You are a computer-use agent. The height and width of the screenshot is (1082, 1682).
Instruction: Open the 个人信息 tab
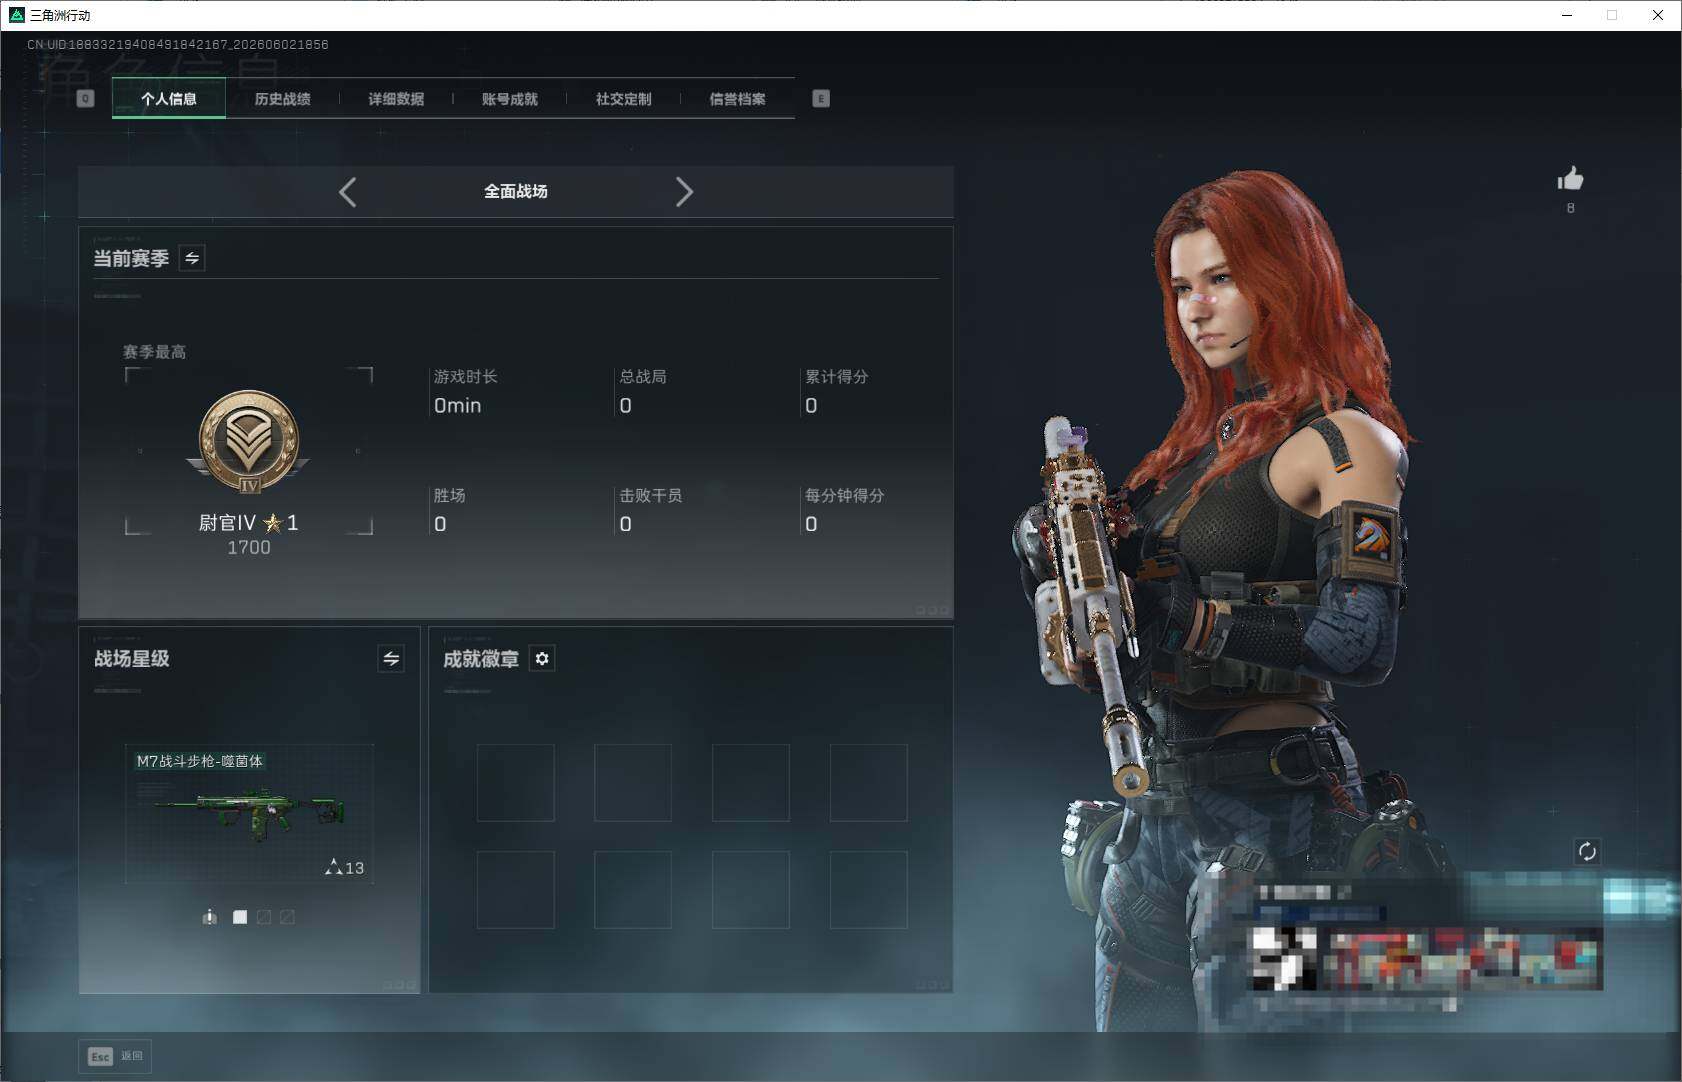169,99
